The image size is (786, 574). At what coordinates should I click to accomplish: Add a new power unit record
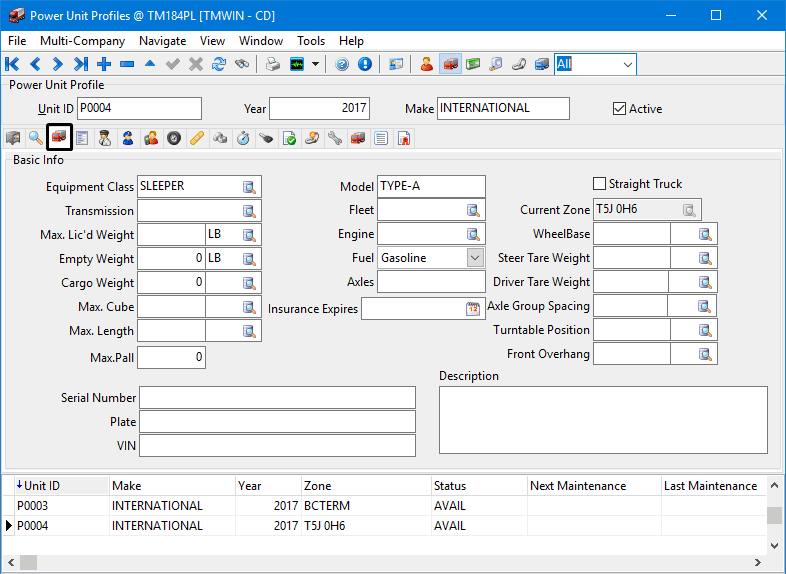tap(104, 64)
